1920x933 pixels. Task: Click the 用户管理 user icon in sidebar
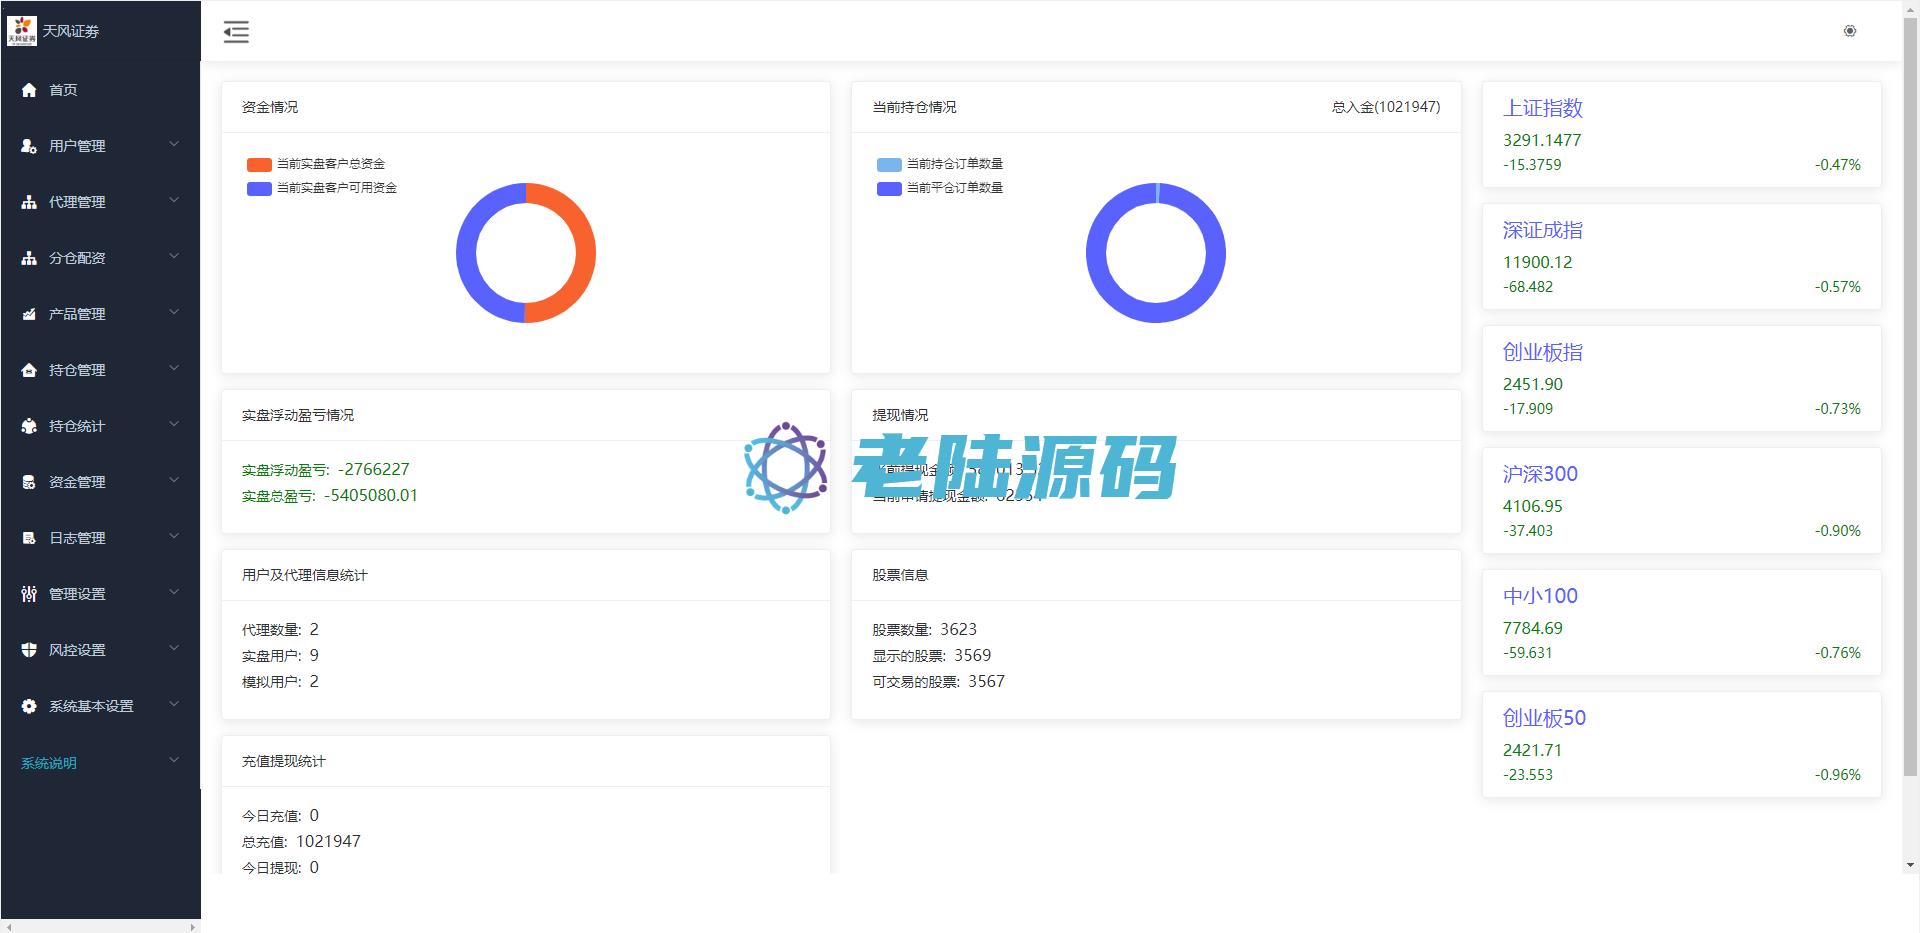[29, 146]
